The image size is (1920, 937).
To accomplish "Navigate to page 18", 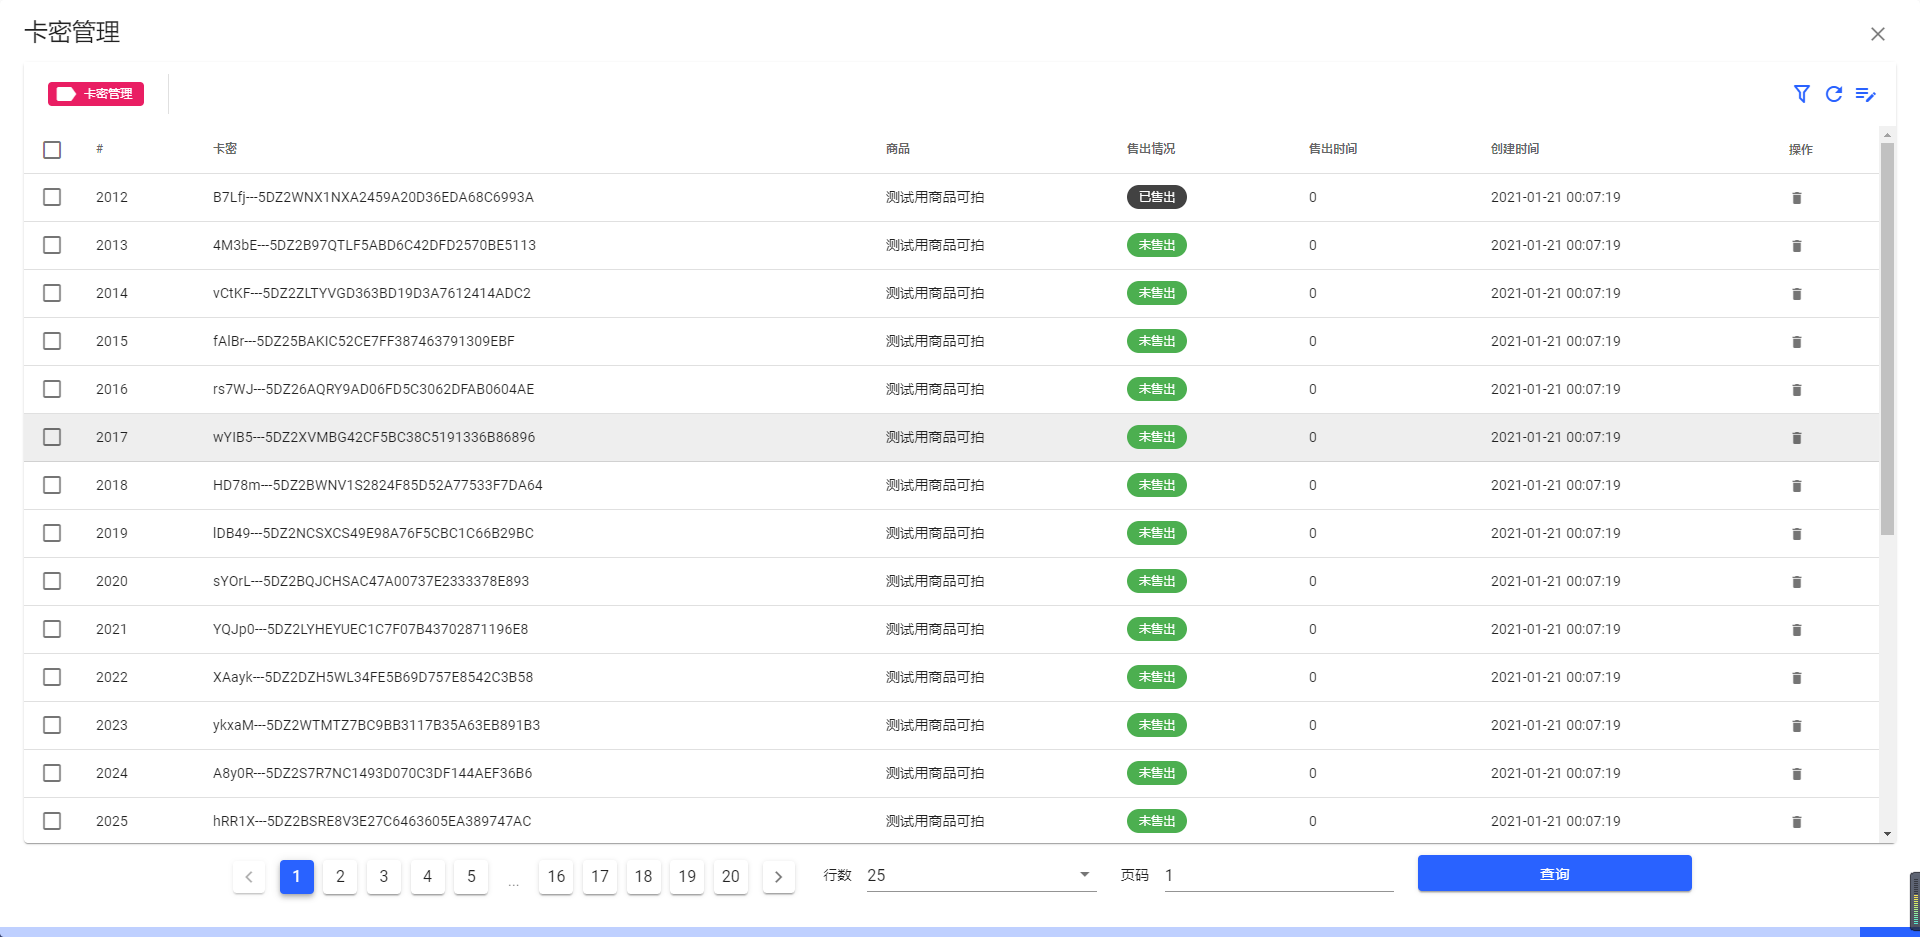I will [x=644, y=877].
